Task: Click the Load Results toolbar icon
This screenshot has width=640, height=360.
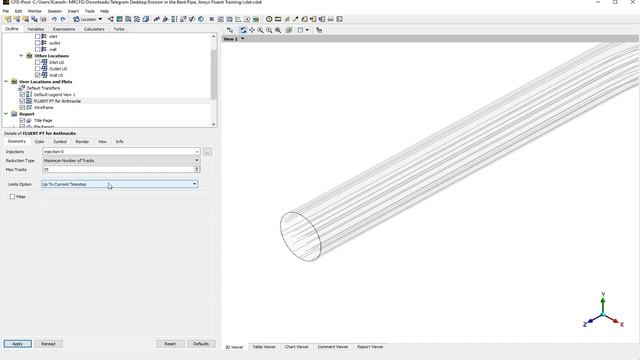Action: point(8,19)
